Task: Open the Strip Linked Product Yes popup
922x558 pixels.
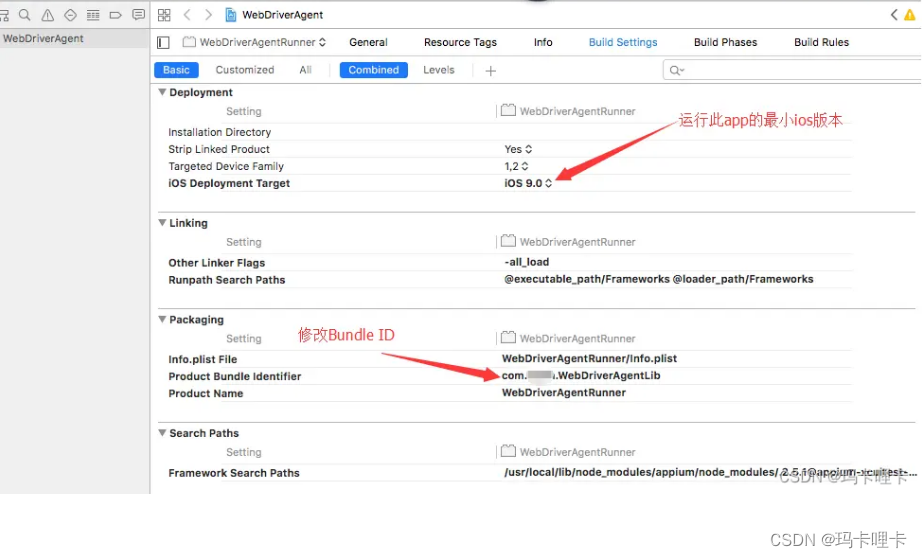Action: point(518,149)
